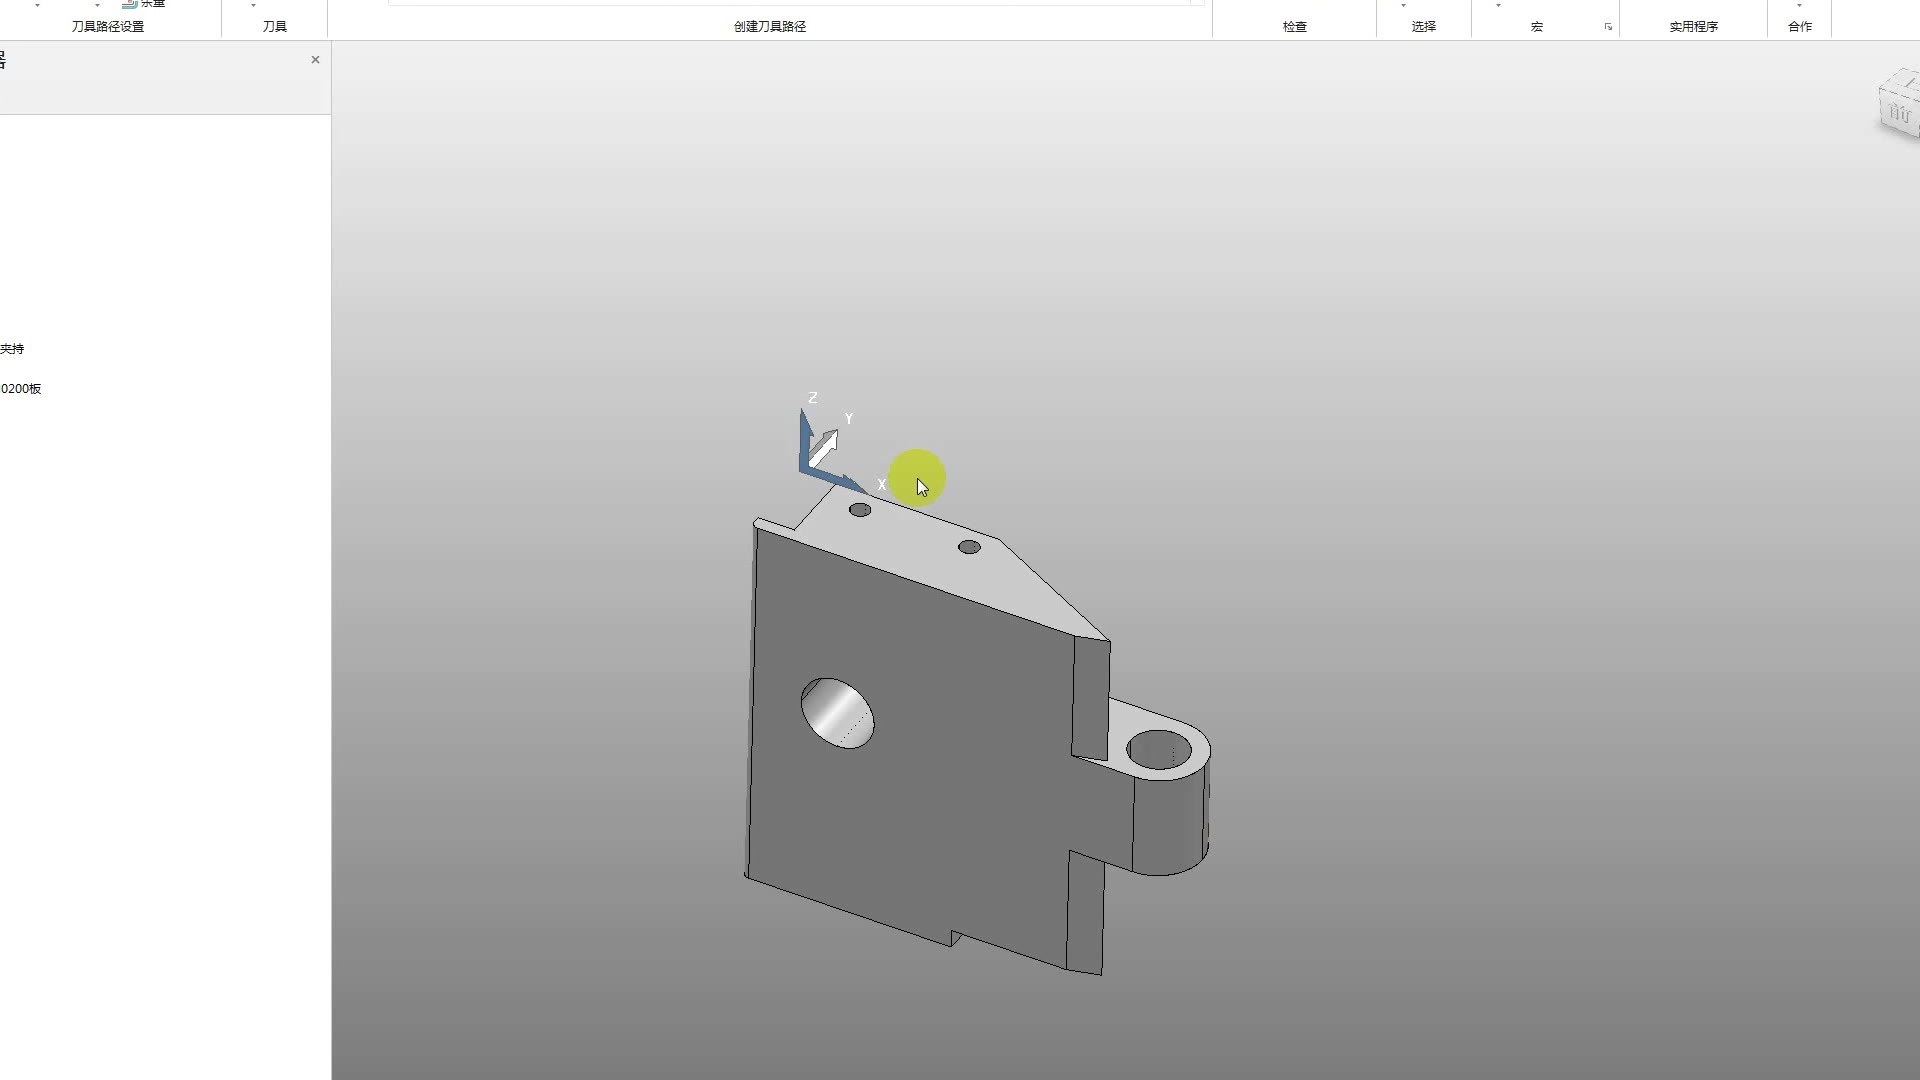Select the 0200板 tree entry

21,389
